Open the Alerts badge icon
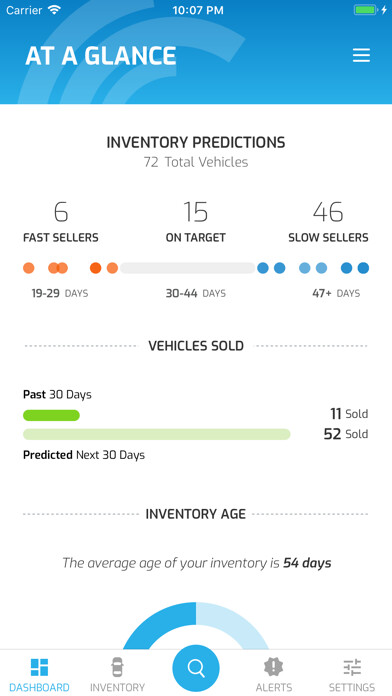This screenshot has width=392, height=696. click(273, 667)
